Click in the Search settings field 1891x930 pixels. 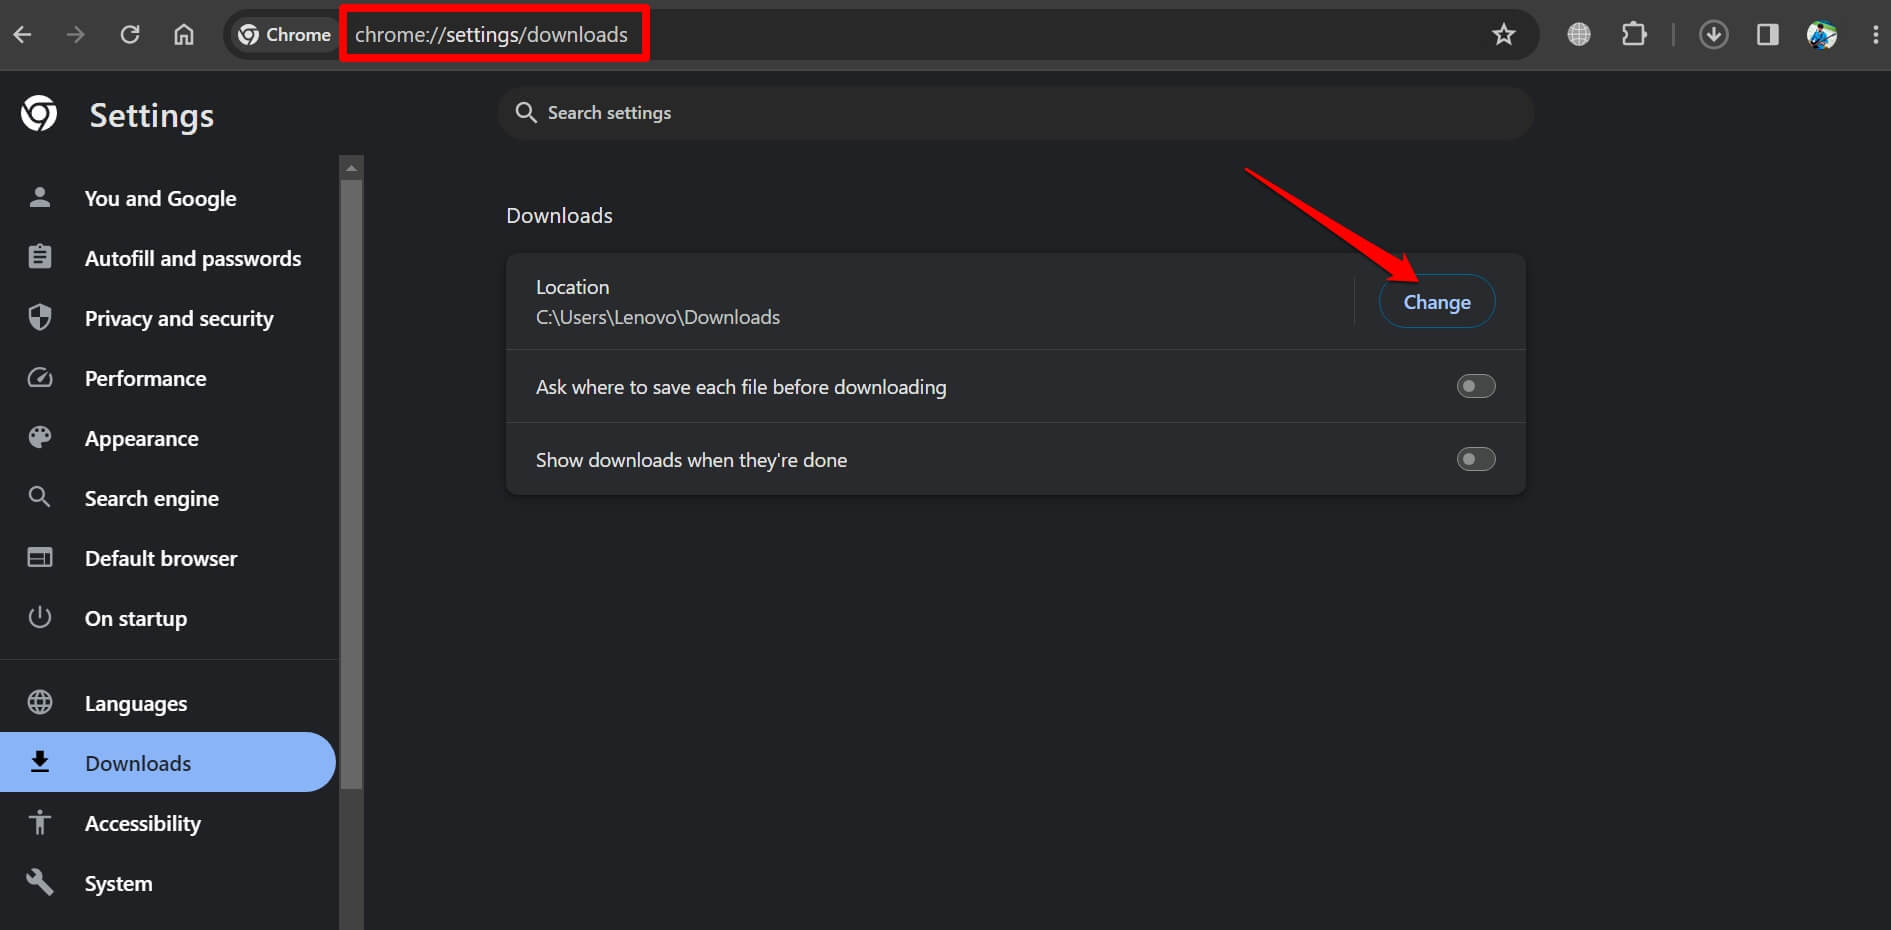(1015, 113)
